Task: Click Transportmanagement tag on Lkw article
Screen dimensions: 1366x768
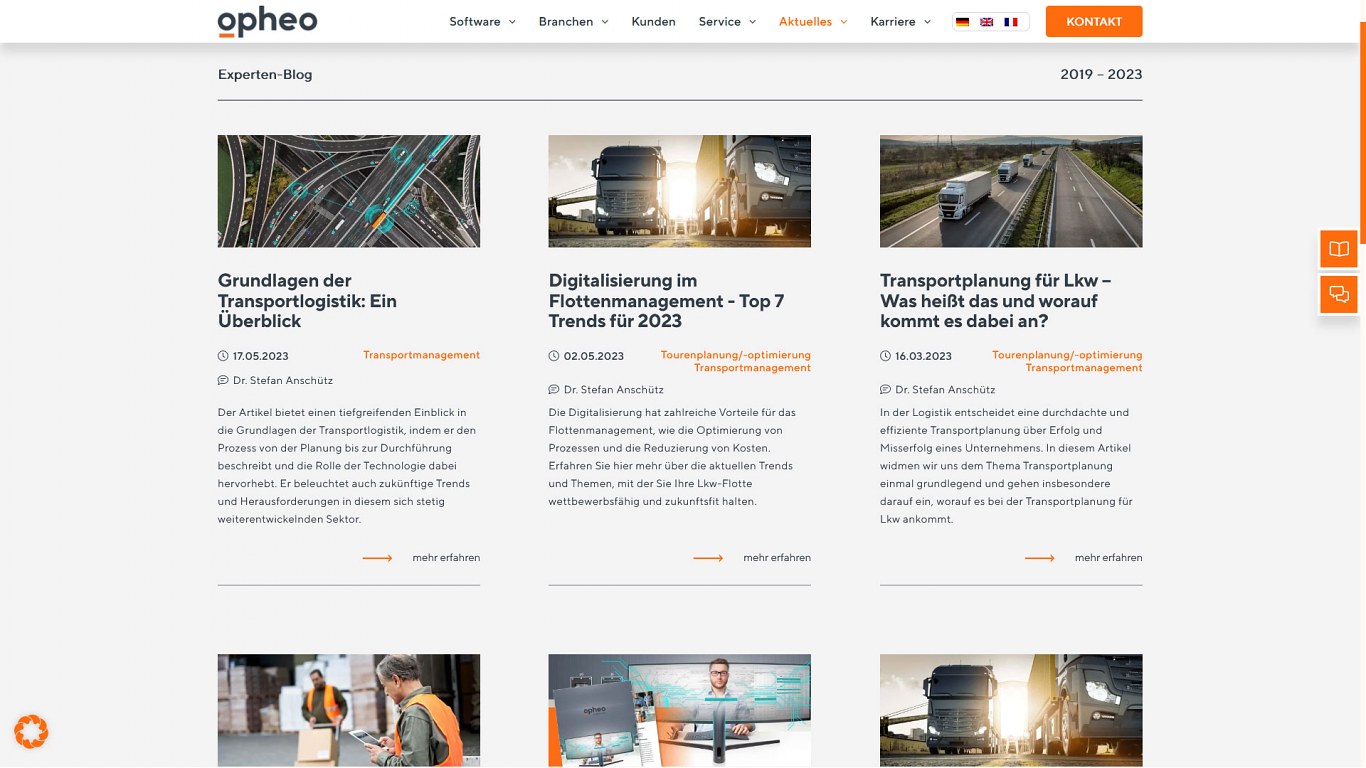Action: [1083, 368]
